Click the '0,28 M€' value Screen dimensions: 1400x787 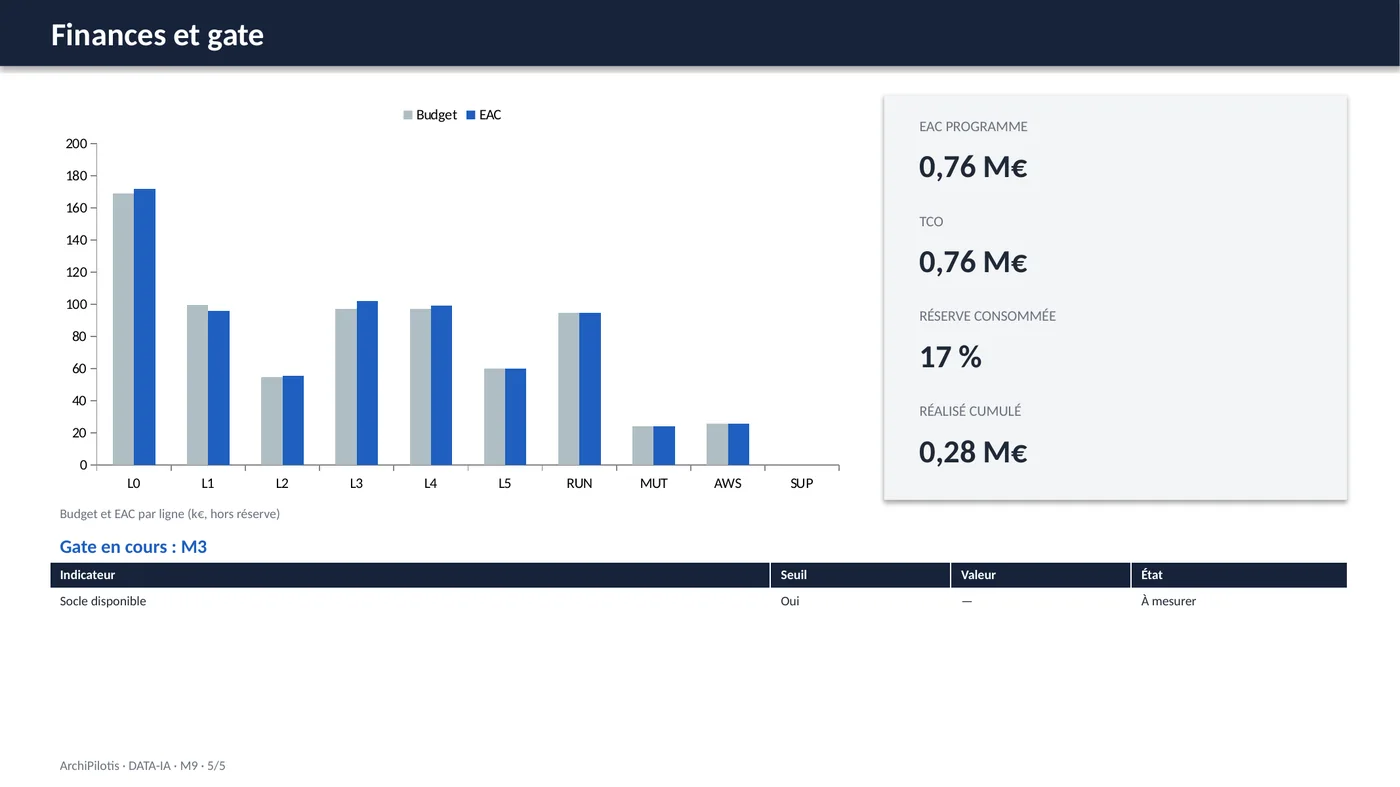tap(973, 451)
